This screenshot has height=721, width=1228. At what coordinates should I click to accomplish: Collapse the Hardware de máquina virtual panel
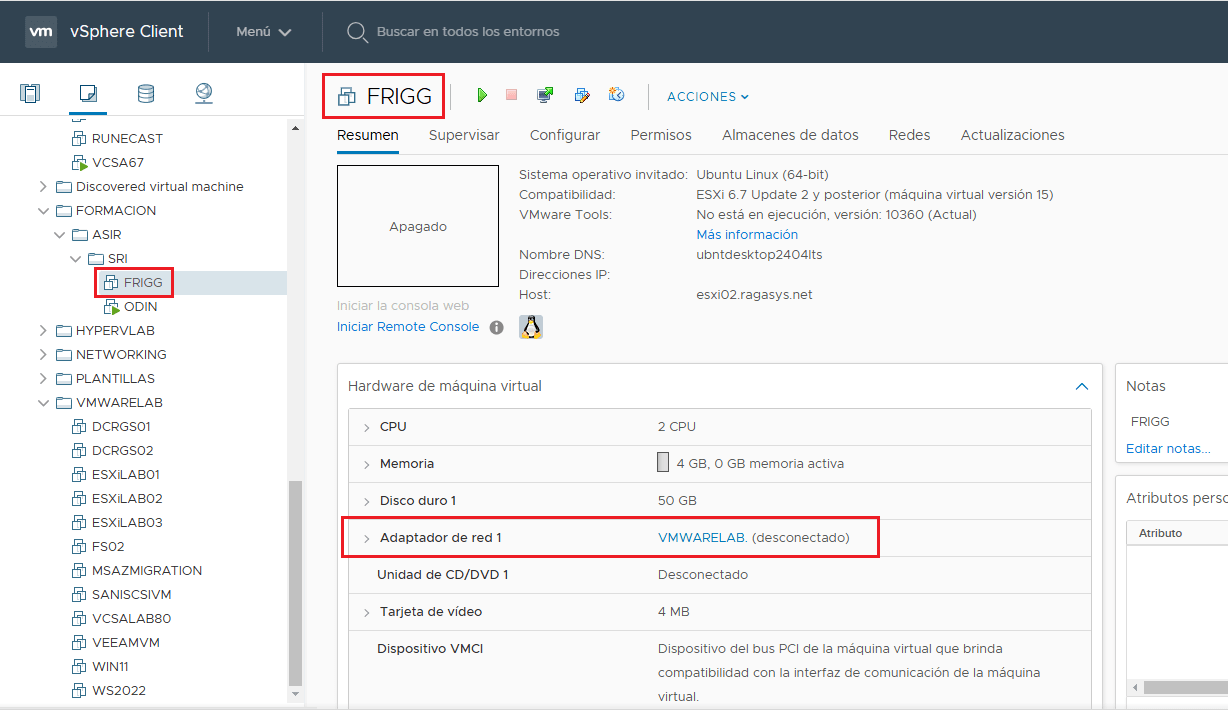point(1081,386)
